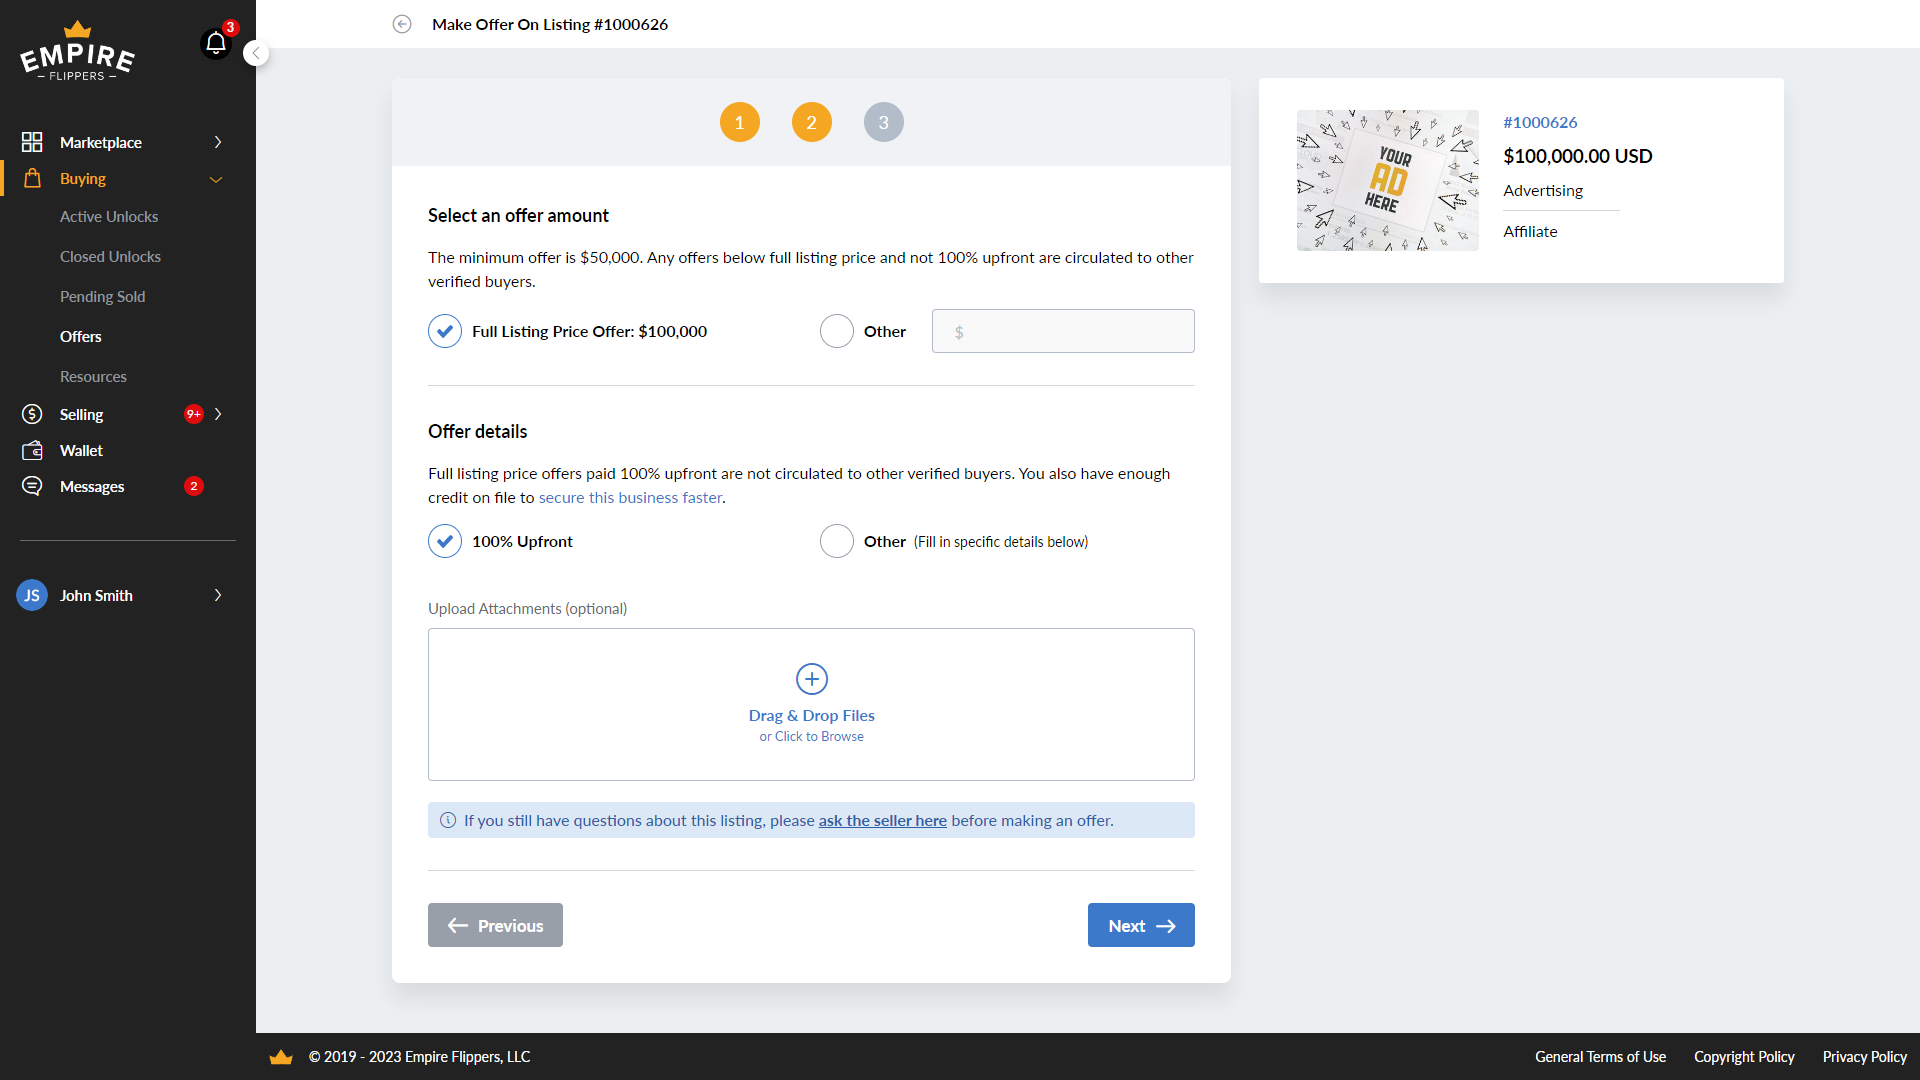
Task: Open the Active Unlocks menu item
Action: (109, 217)
